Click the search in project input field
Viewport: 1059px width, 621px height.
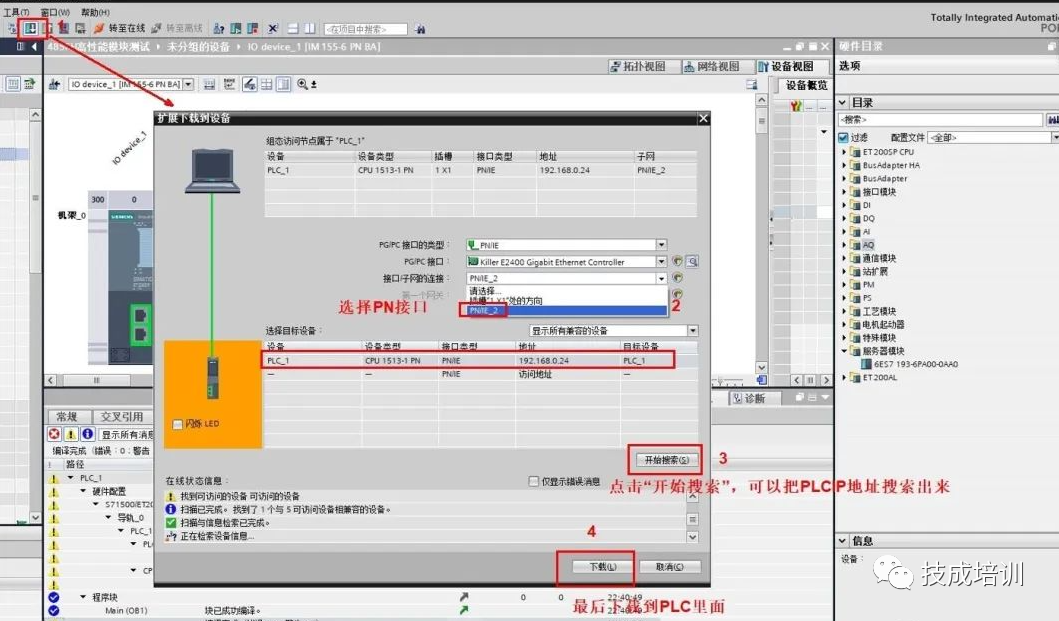[x=365, y=29]
